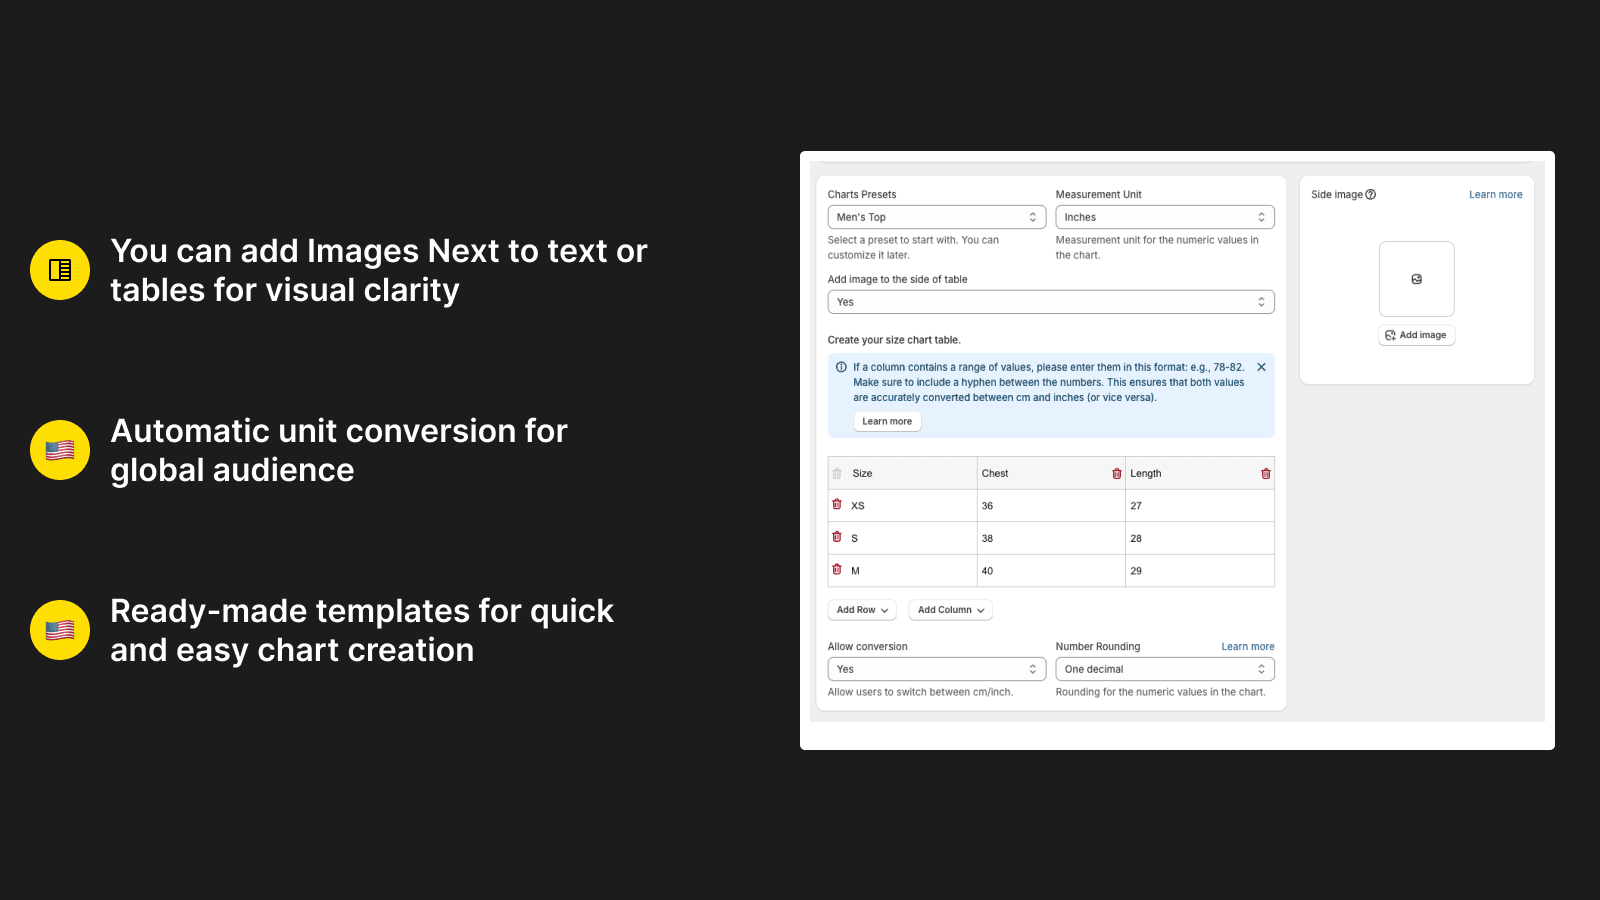This screenshot has width=1600, height=900.
Task: Click the info icon in blue banner
Action: pos(841,367)
